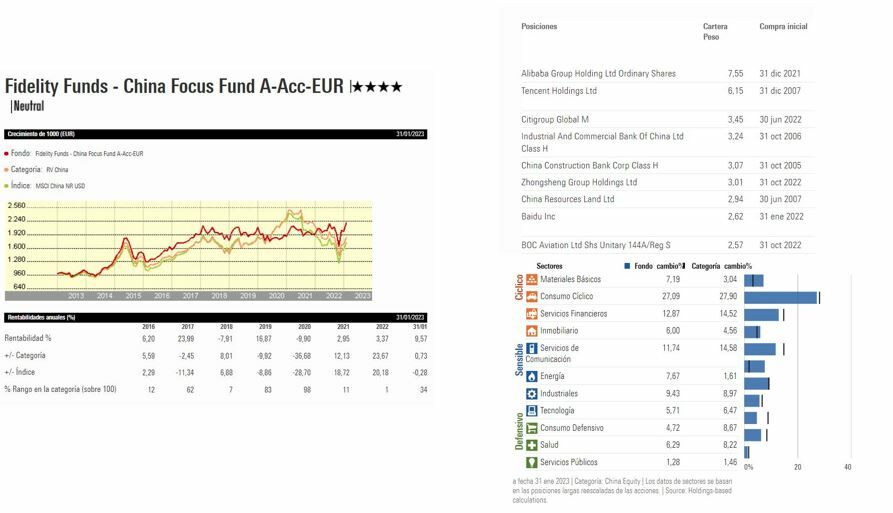The width and height of the screenshot is (893, 513).
Task: Click the 2023 label on chart axis
Action: [362, 296]
